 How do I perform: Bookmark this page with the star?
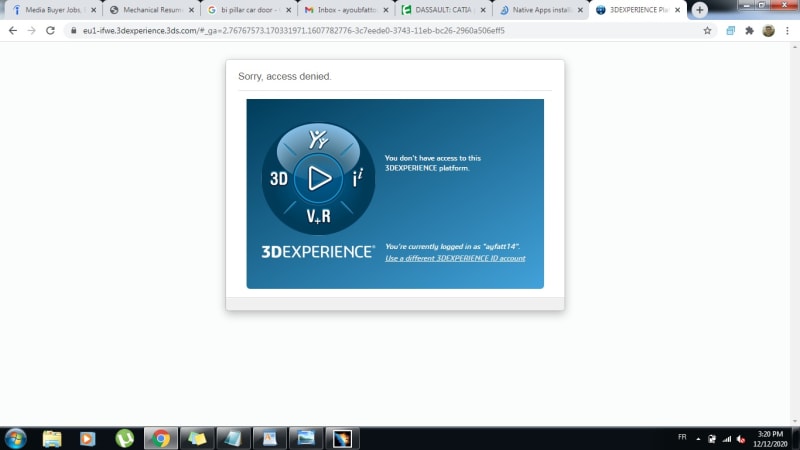(707, 31)
